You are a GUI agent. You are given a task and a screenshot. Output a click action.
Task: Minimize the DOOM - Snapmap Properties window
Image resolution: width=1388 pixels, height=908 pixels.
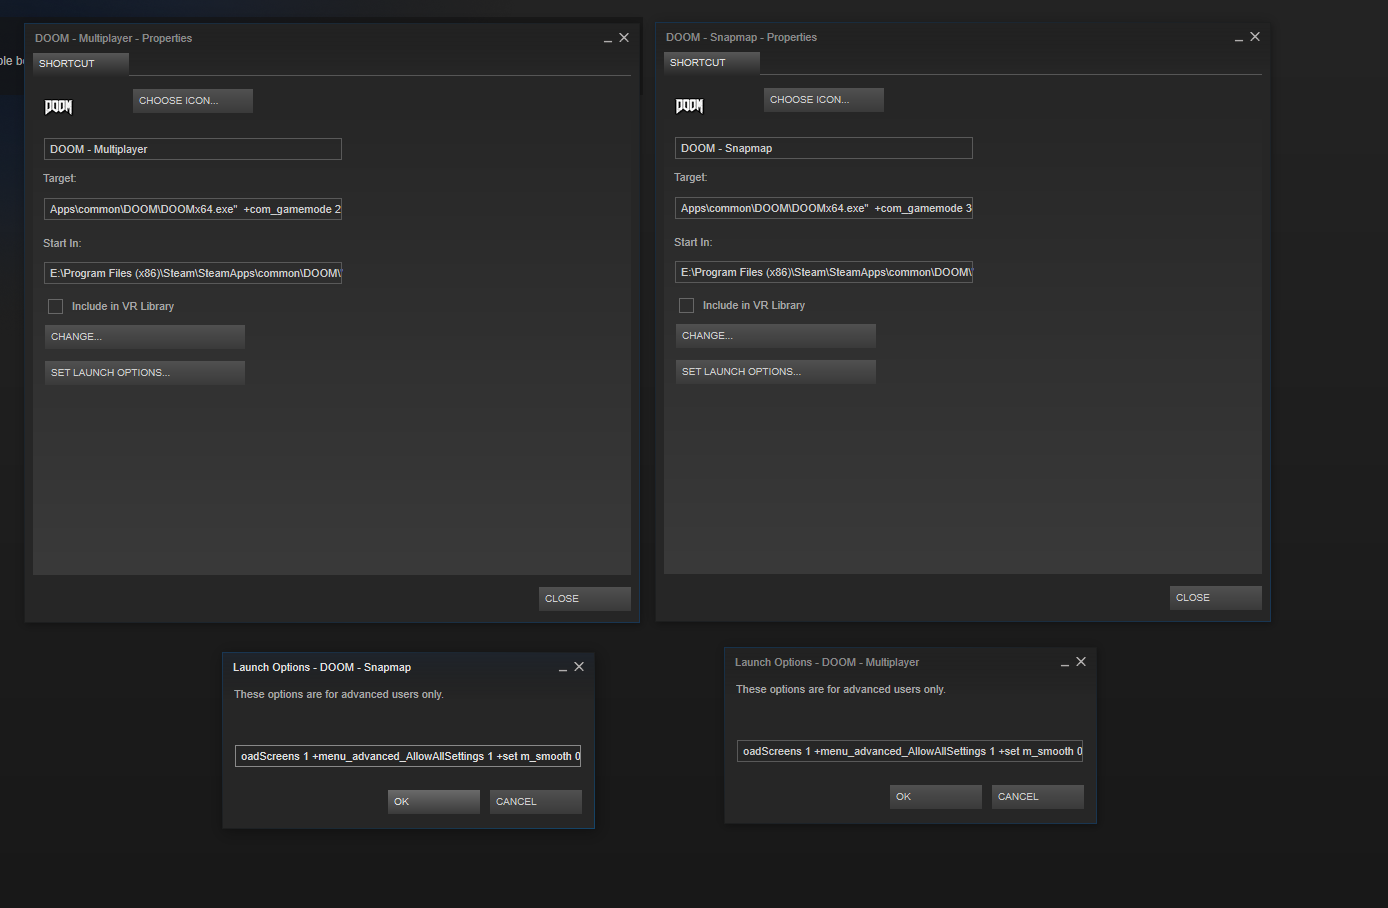1239,39
